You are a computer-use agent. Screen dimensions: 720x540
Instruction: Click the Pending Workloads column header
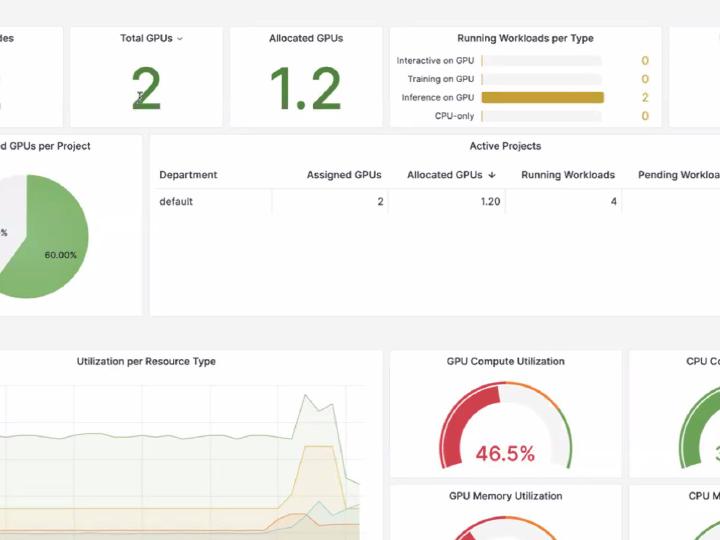pyautogui.click(x=679, y=175)
